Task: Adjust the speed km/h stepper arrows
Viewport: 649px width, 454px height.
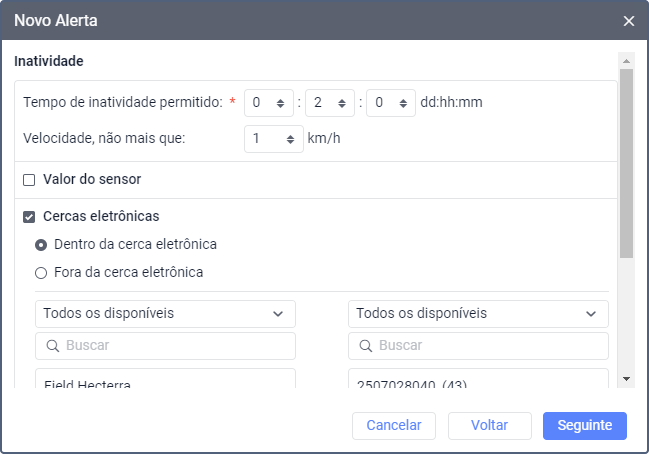Action: tap(291, 139)
